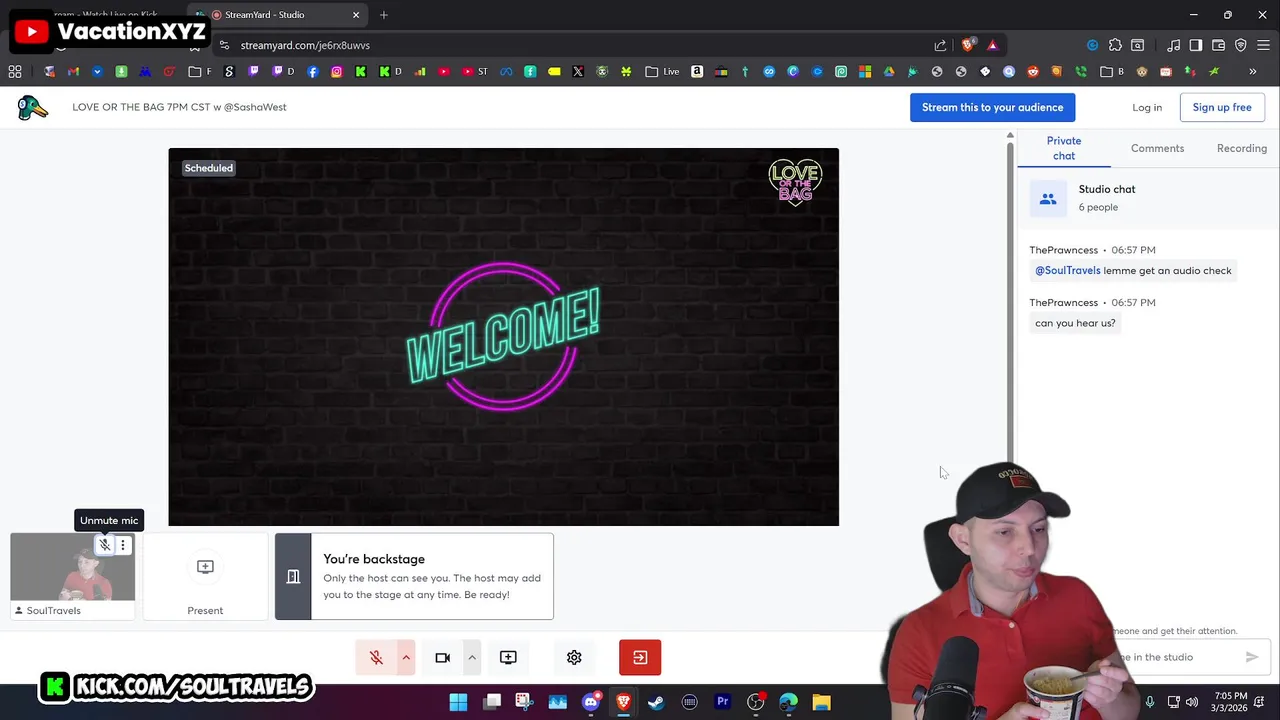Image resolution: width=1280 pixels, height=720 pixels.
Task: Open the Instagram bookmark
Action: coord(337,72)
